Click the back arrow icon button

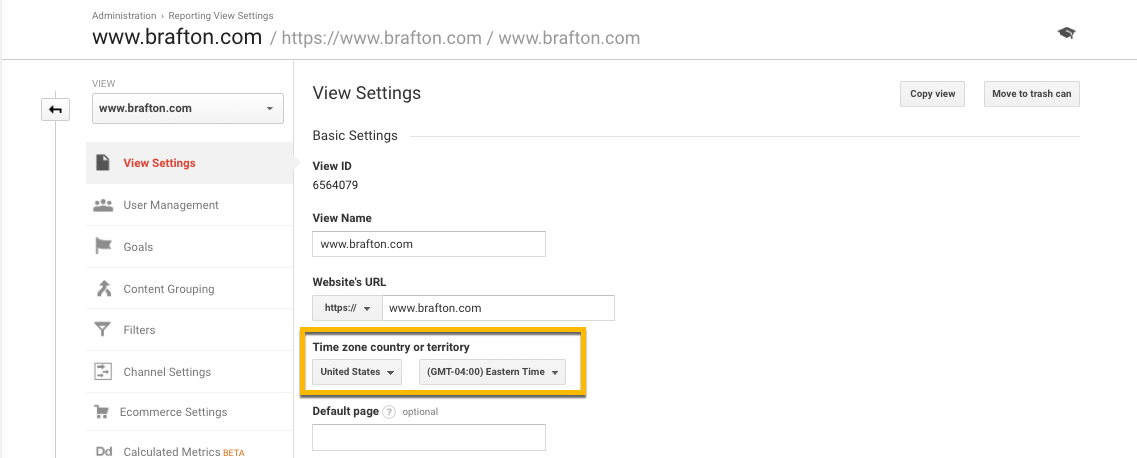pos(55,109)
